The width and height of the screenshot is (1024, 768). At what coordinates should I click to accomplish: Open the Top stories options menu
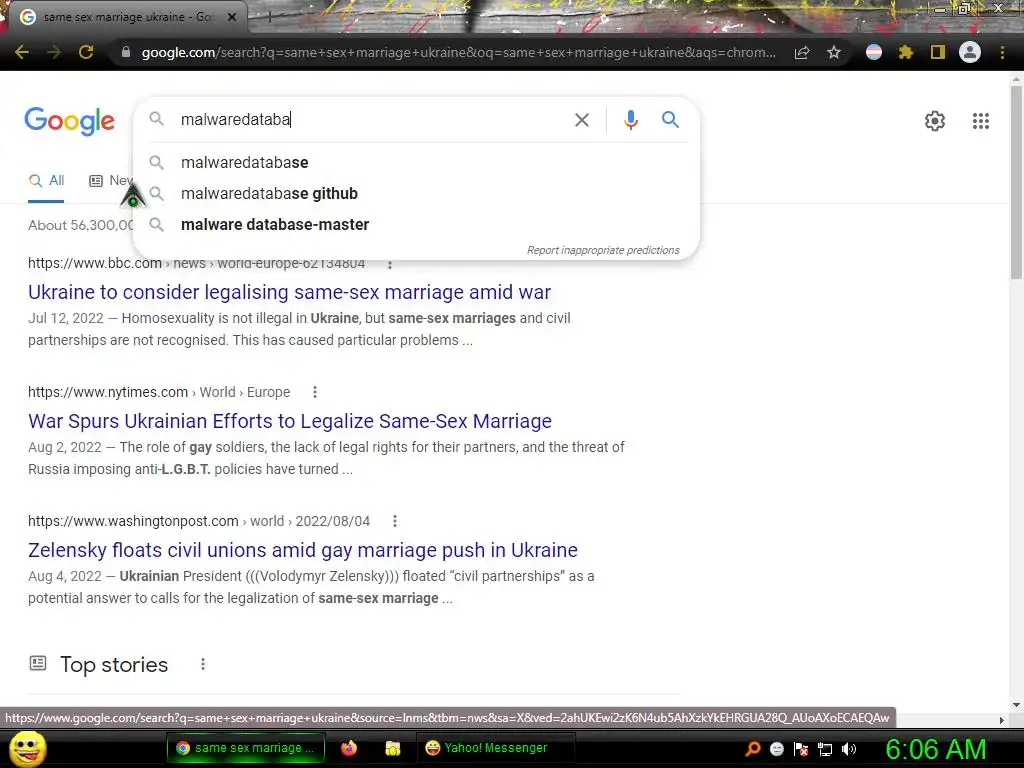pyautogui.click(x=202, y=664)
